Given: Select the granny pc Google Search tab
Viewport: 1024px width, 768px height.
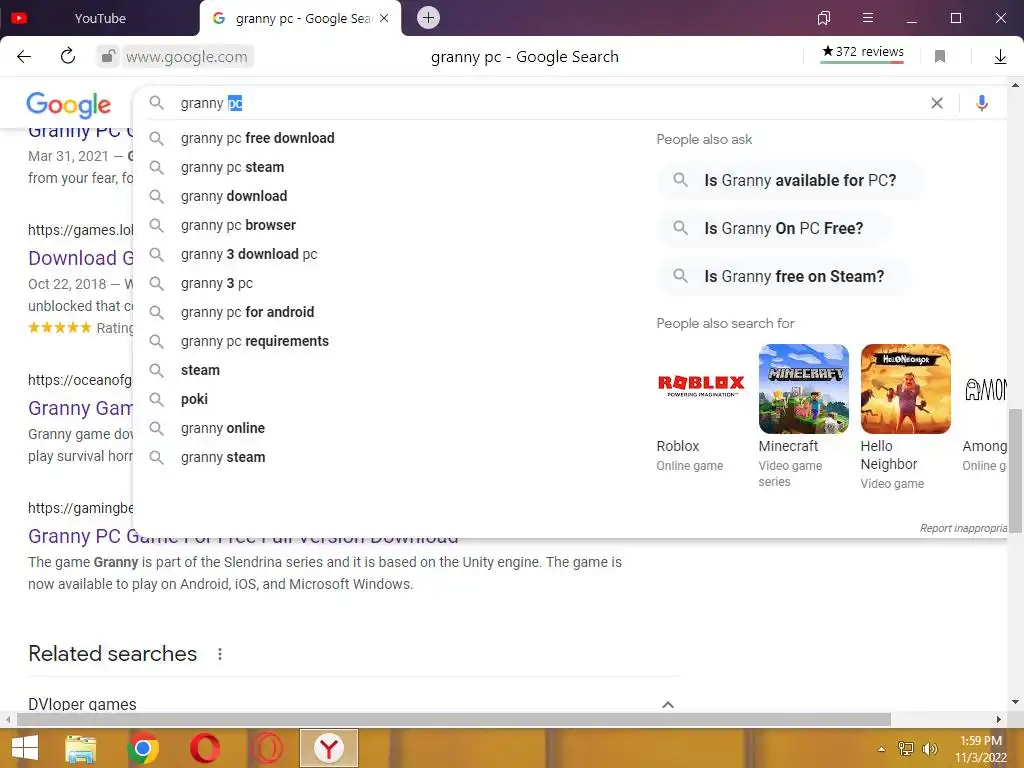Looking at the screenshot, I should 300,18.
